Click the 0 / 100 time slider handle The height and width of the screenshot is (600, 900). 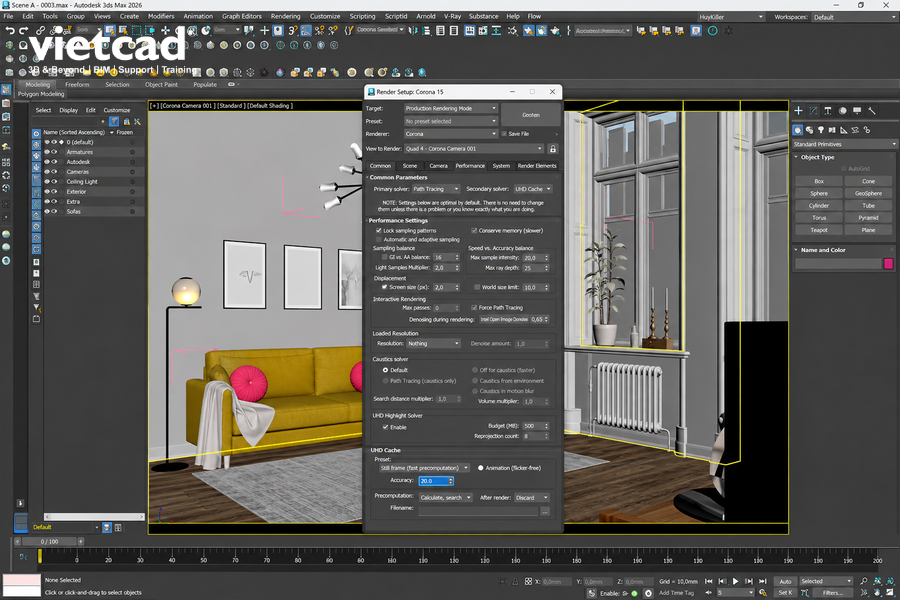pos(49,541)
